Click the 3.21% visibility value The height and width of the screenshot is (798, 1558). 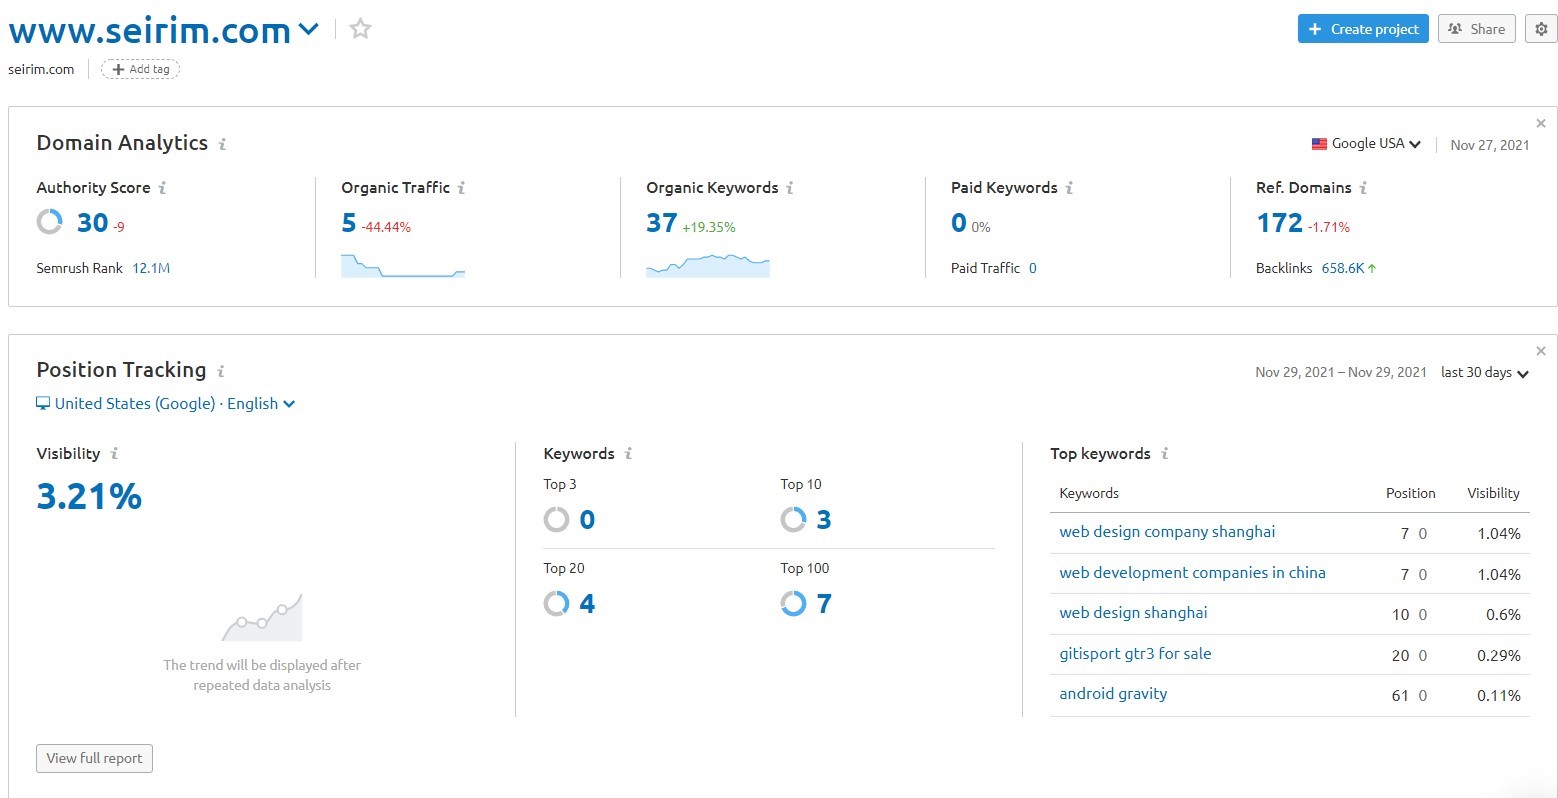pyautogui.click(x=89, y=496)
